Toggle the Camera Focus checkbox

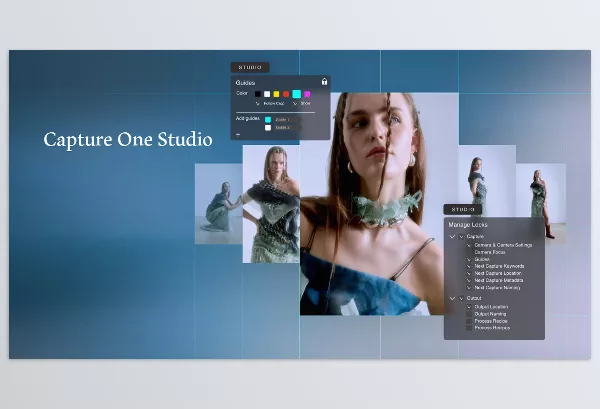click(469, 252)
